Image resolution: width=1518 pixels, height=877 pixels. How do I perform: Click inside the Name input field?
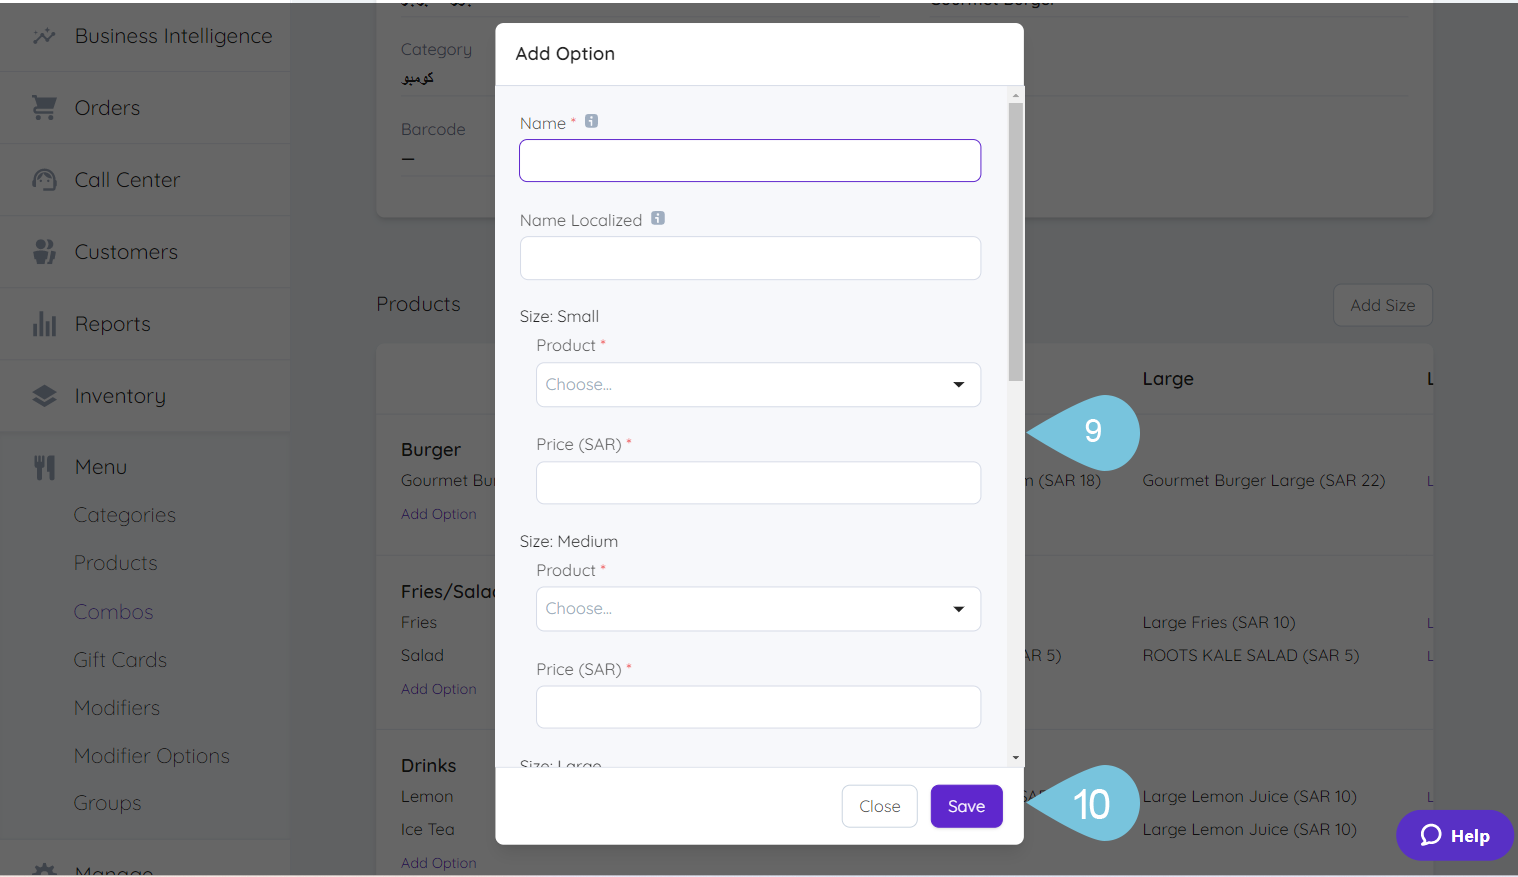[749, 160]
